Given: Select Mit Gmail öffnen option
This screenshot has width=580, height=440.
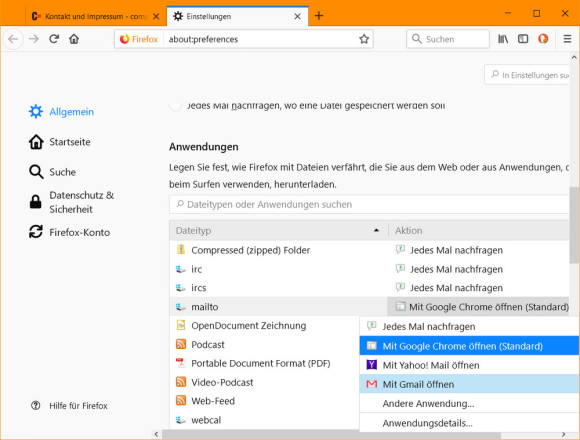Looking at the screenshot, I should coord(469,384).
